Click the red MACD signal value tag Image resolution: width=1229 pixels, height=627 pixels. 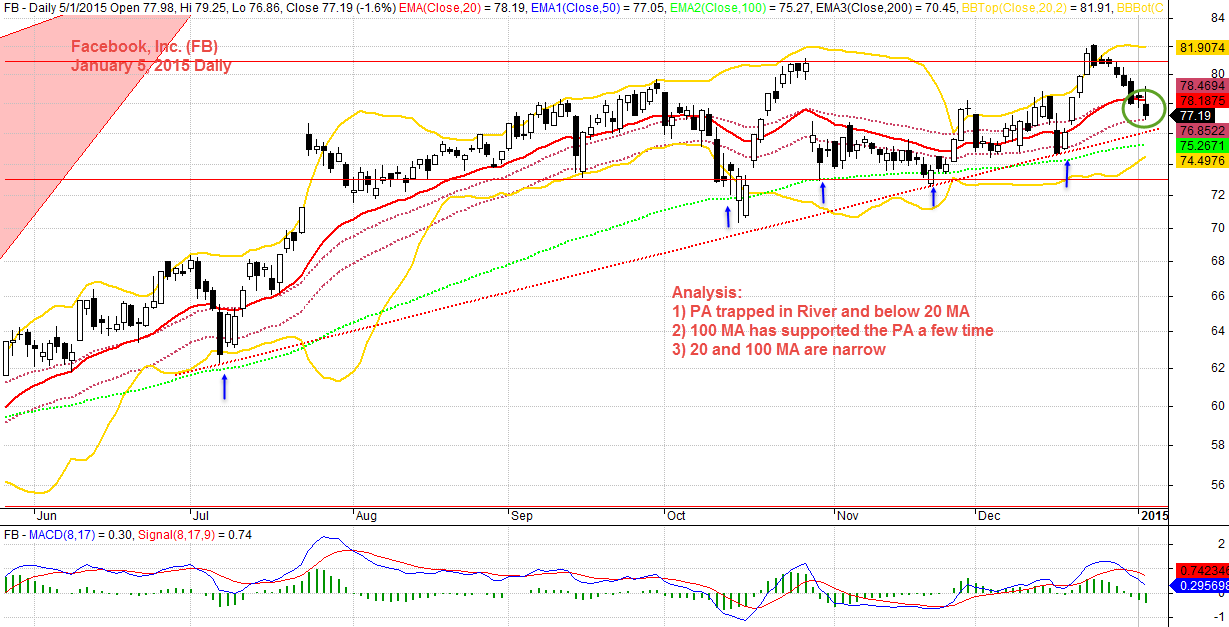(1202, 569)
